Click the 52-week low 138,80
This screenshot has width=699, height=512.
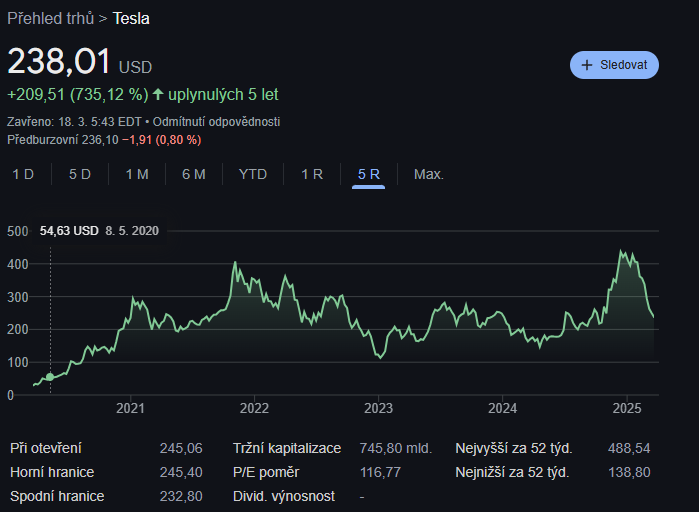click(629, 472)
